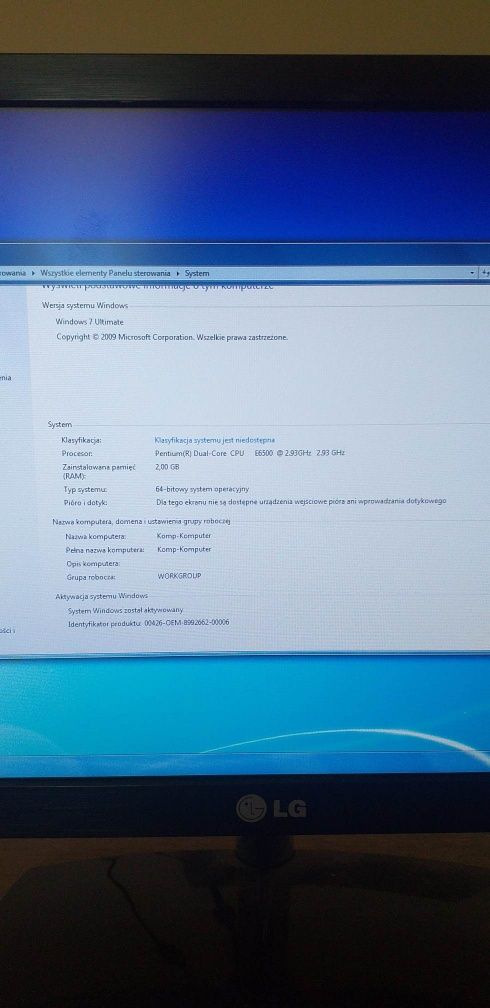
Task: Click the 64-bitowy system operacyjny value
Action: click(x=202, y=489)
